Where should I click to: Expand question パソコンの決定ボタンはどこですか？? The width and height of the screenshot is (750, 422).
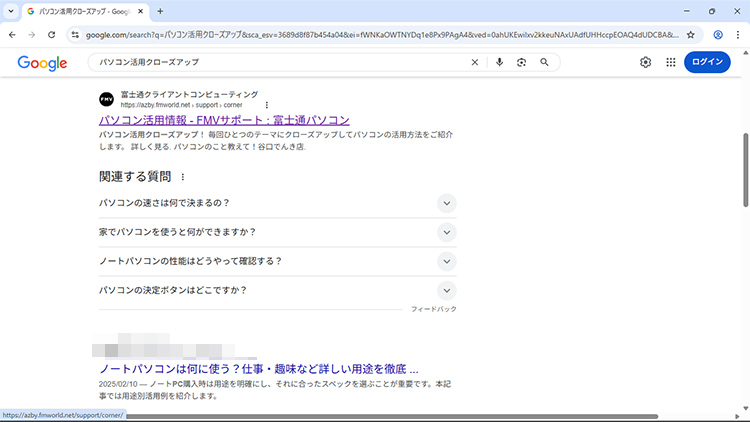click(446, 290)
